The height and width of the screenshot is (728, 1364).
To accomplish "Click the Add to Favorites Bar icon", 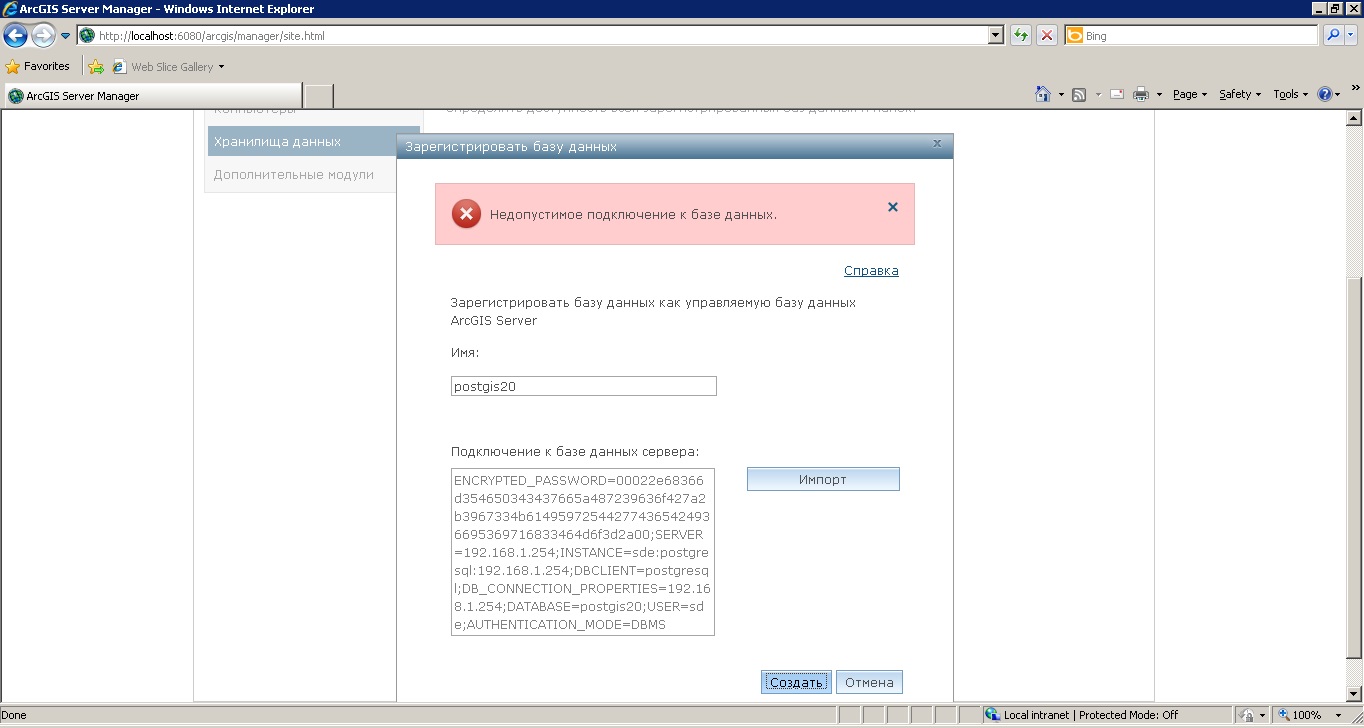I will point(96,67).
